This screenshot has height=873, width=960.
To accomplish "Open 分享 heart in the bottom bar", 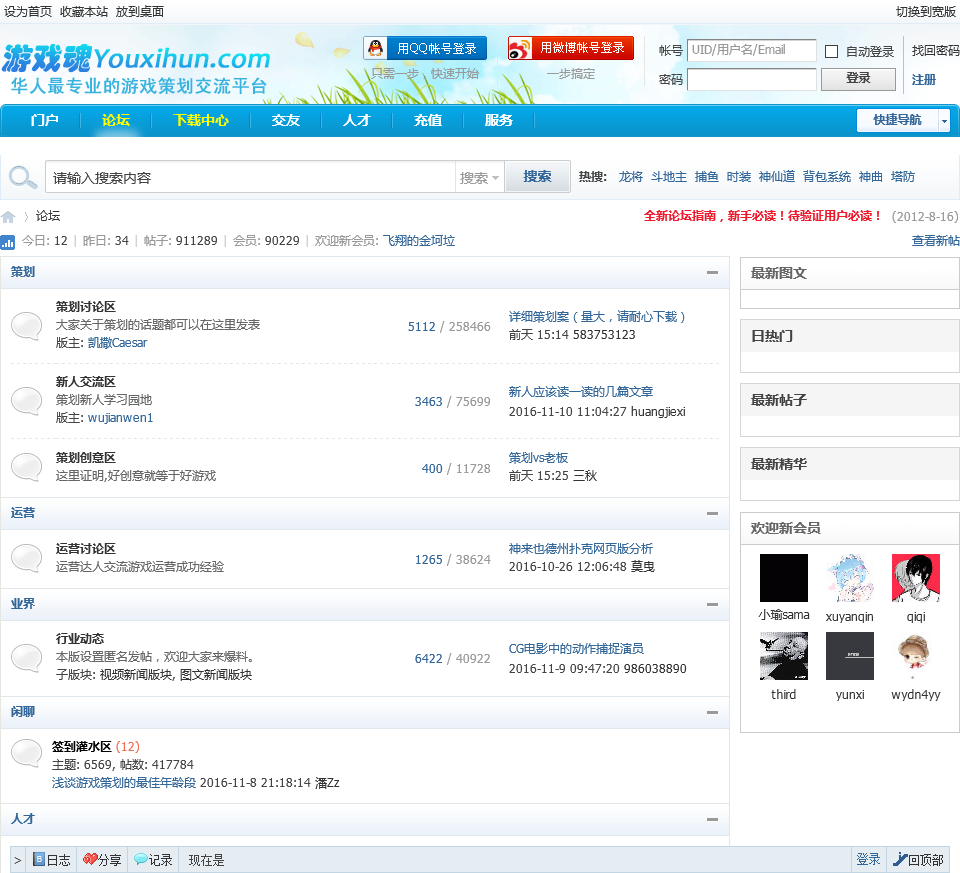I will pos(102,860).
